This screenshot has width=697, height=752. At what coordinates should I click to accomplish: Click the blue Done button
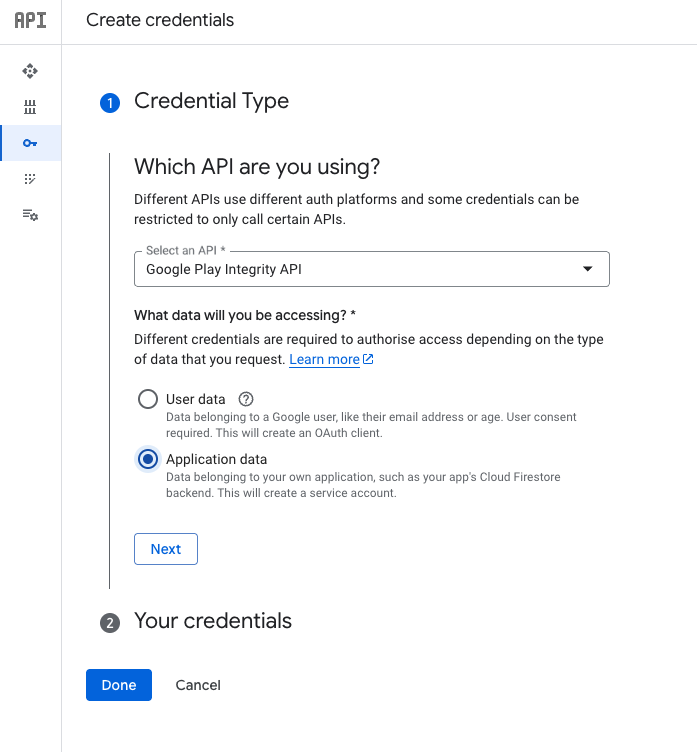(119, 685)
